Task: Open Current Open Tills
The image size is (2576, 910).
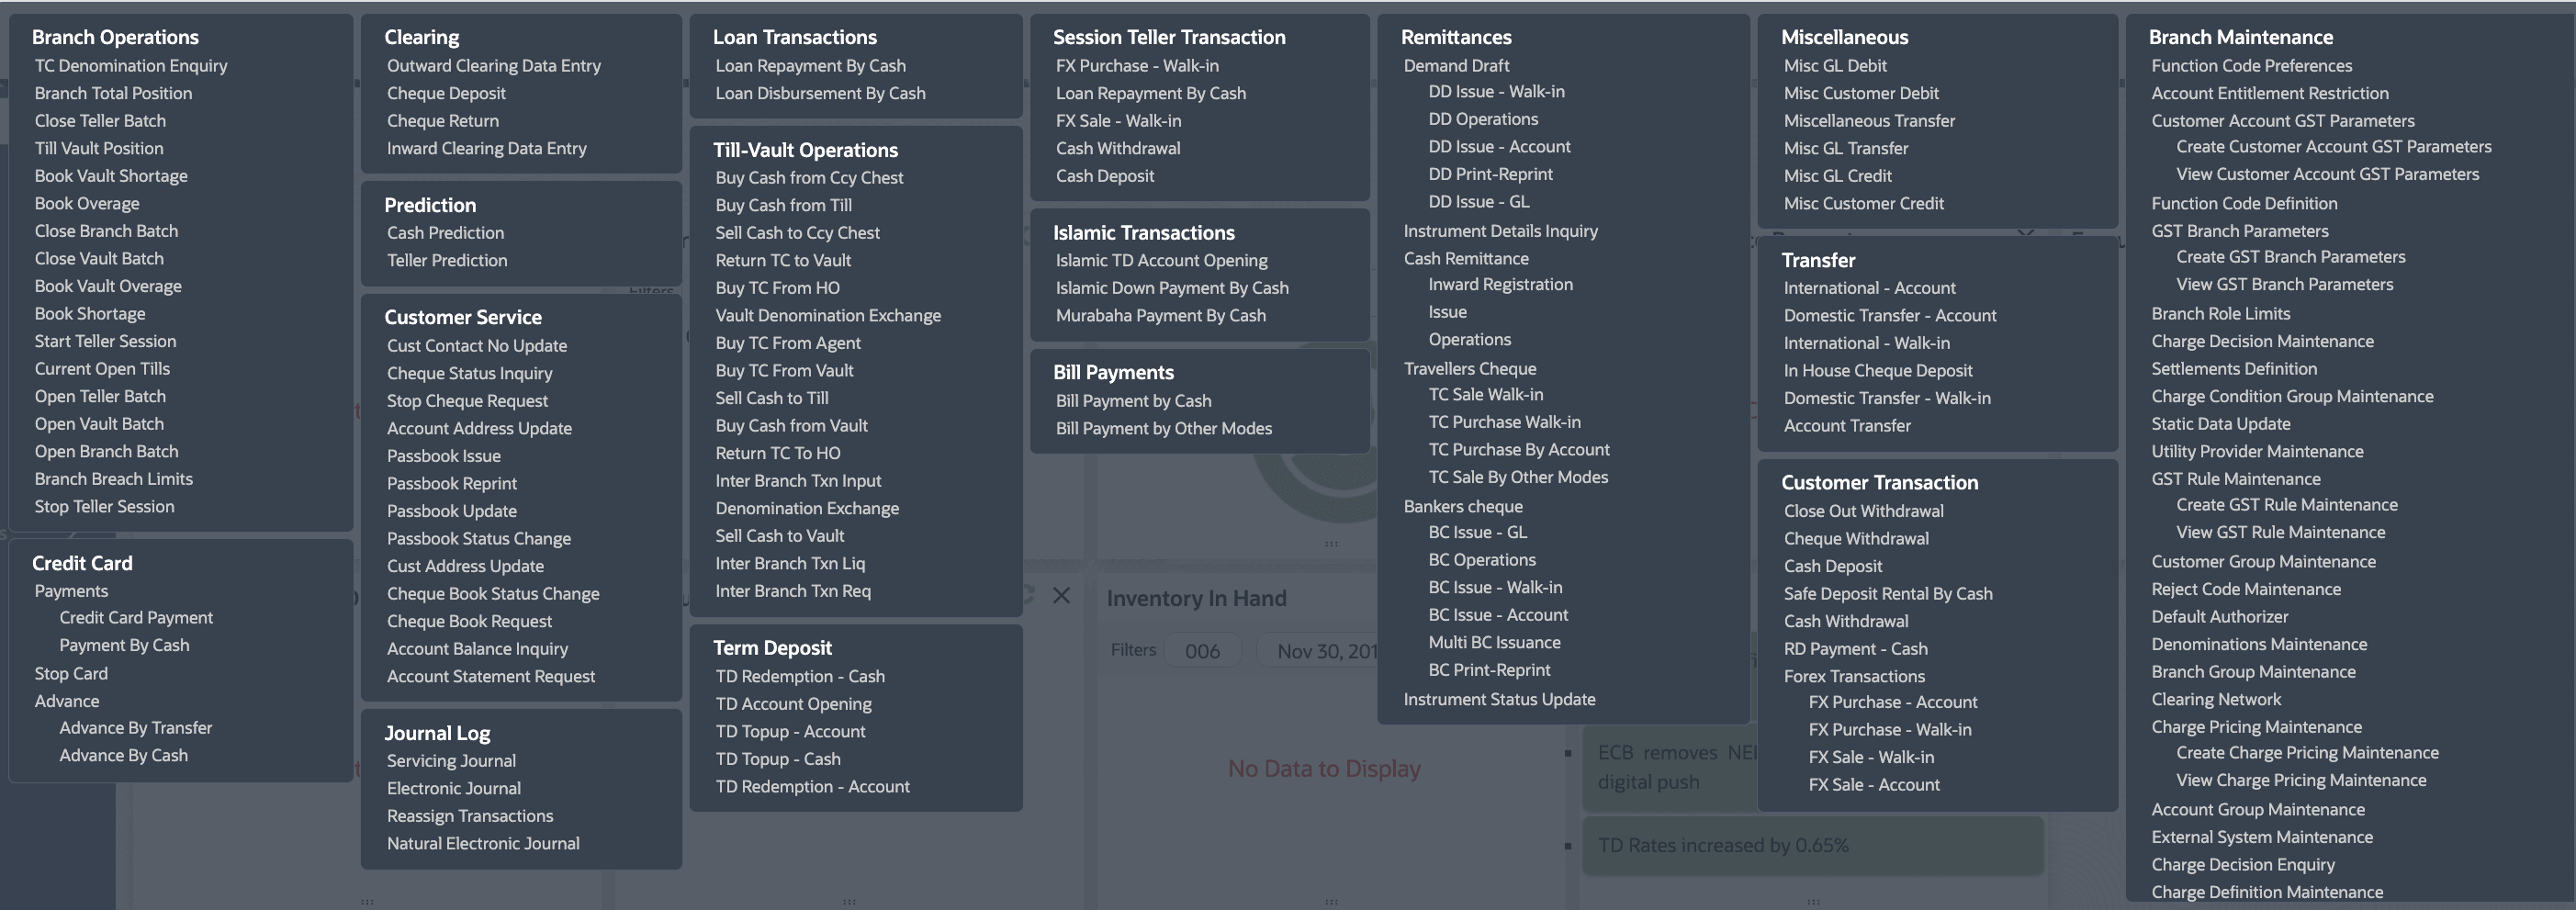Action: coord(102,369)
